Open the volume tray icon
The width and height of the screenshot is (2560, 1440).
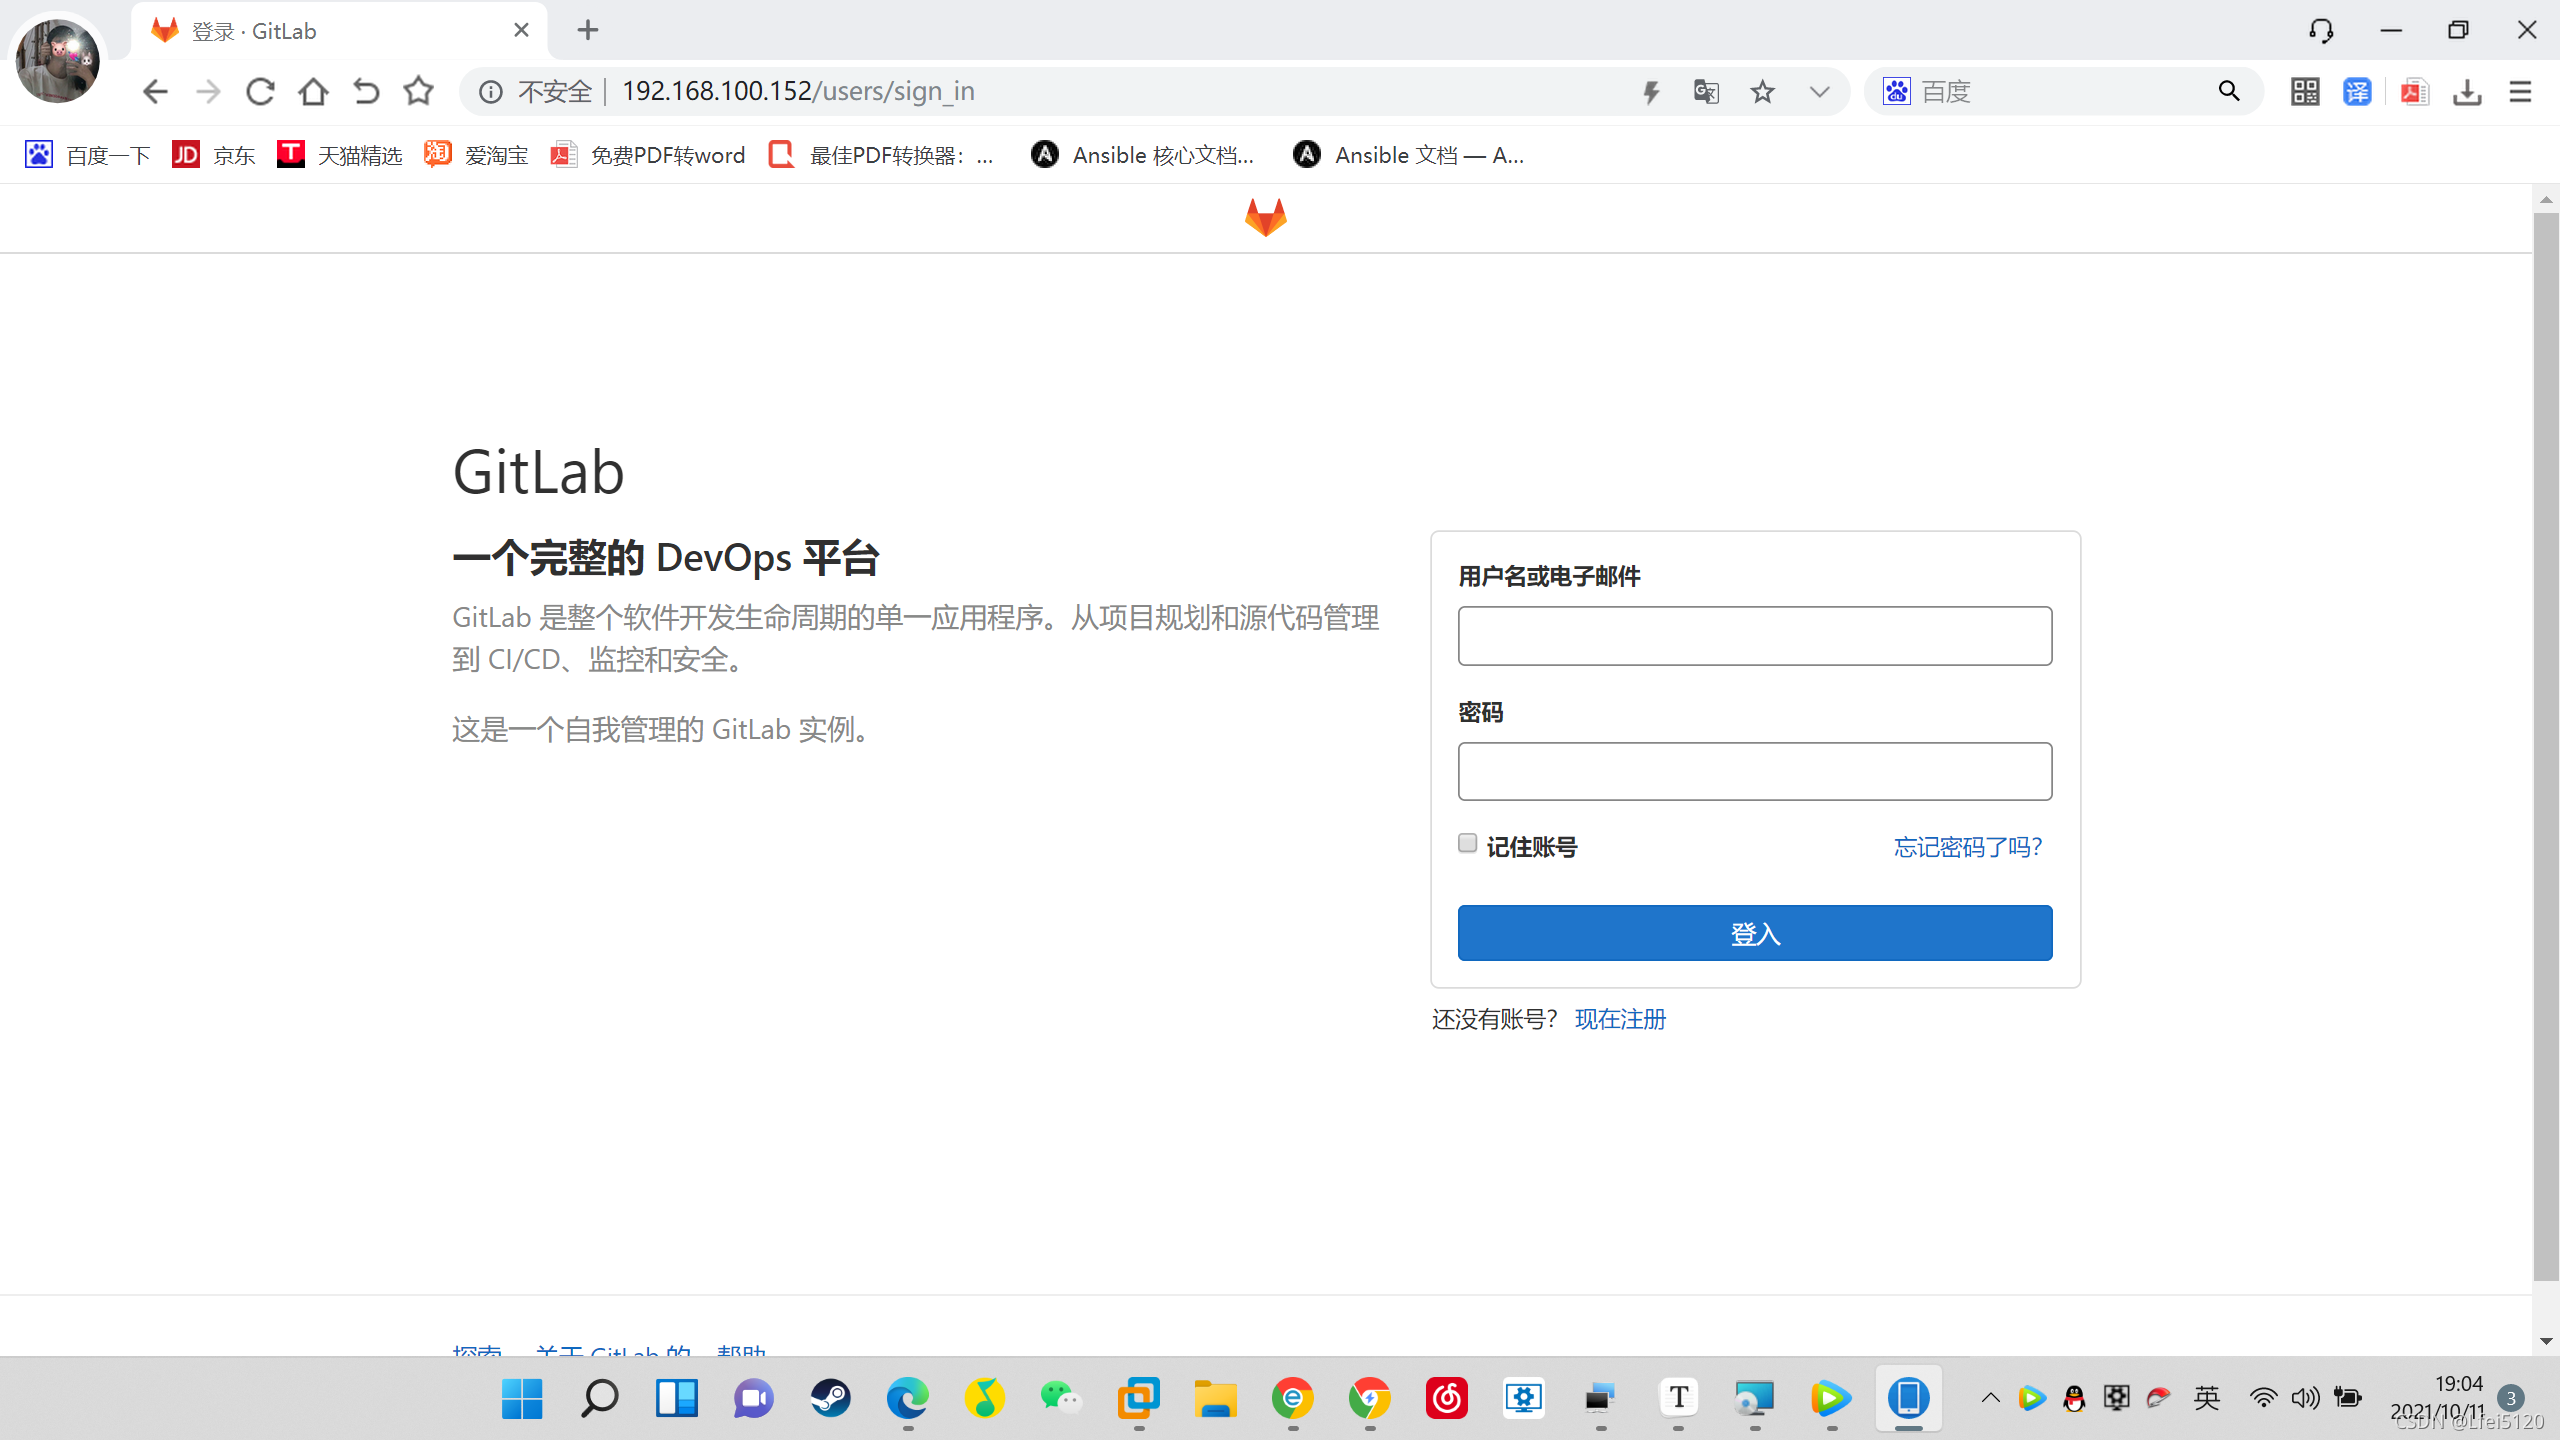click(x=2305, y=1398)
